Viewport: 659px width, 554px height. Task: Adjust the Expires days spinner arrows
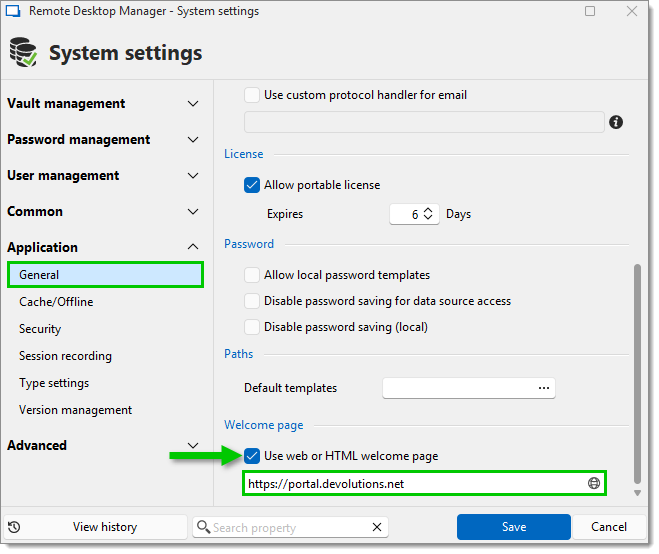(x=428, y=214)
